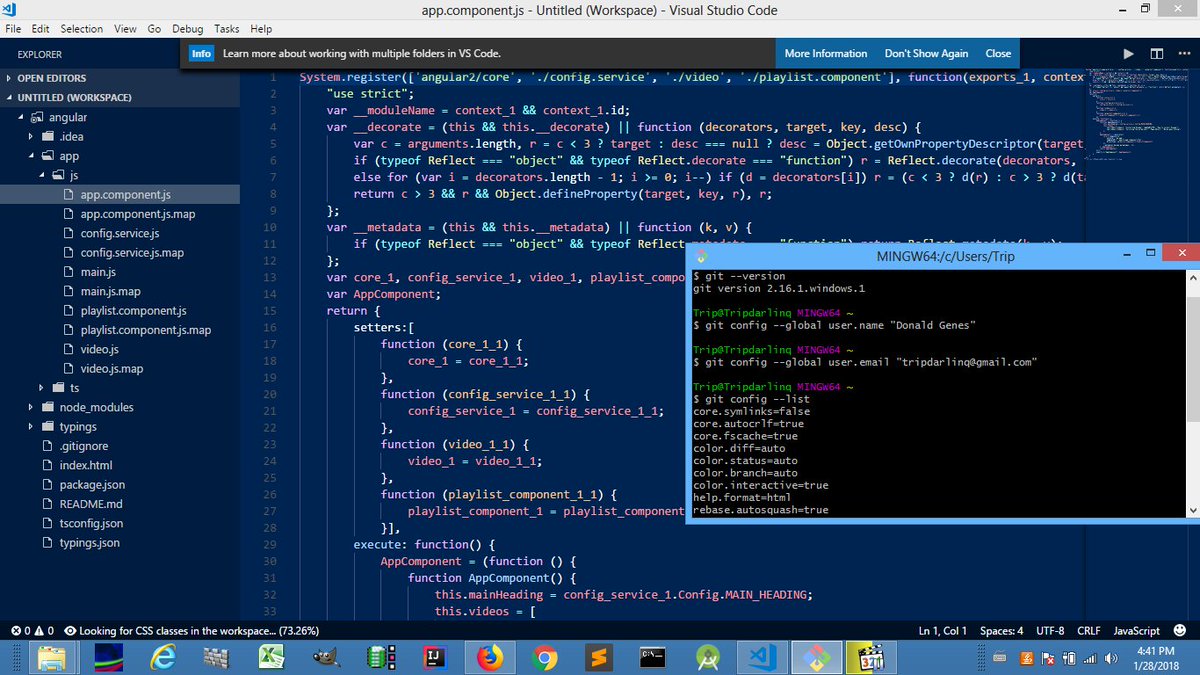Open the File menu
1200x675 pixels.
pos(14,29)
